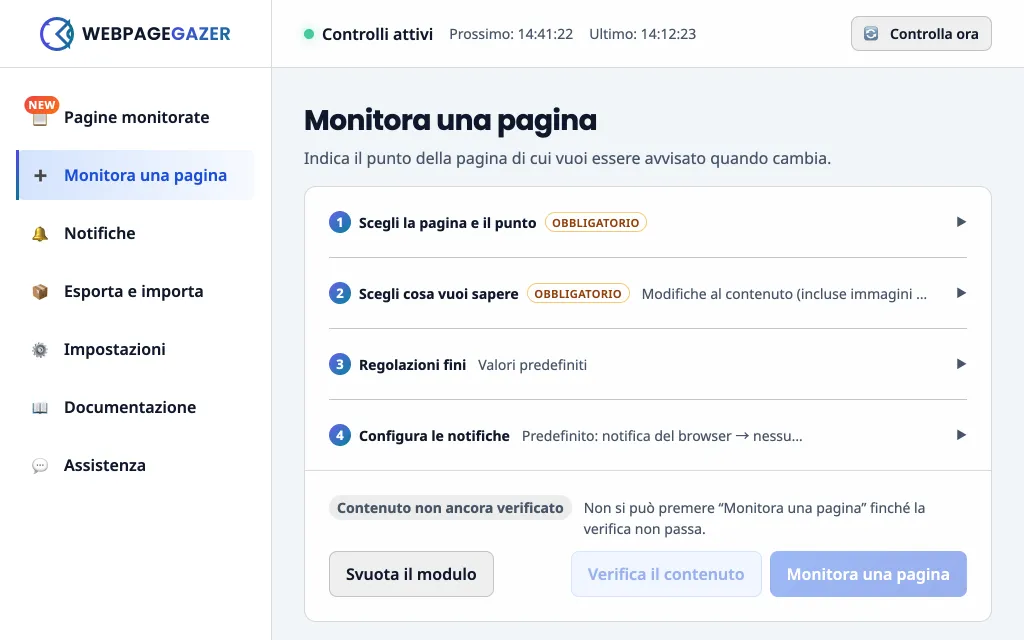The width and height of the screenshot is (1024, 640).
Task: Click the NEW badge on Pagine monitorate
Action: pos(42,104)
